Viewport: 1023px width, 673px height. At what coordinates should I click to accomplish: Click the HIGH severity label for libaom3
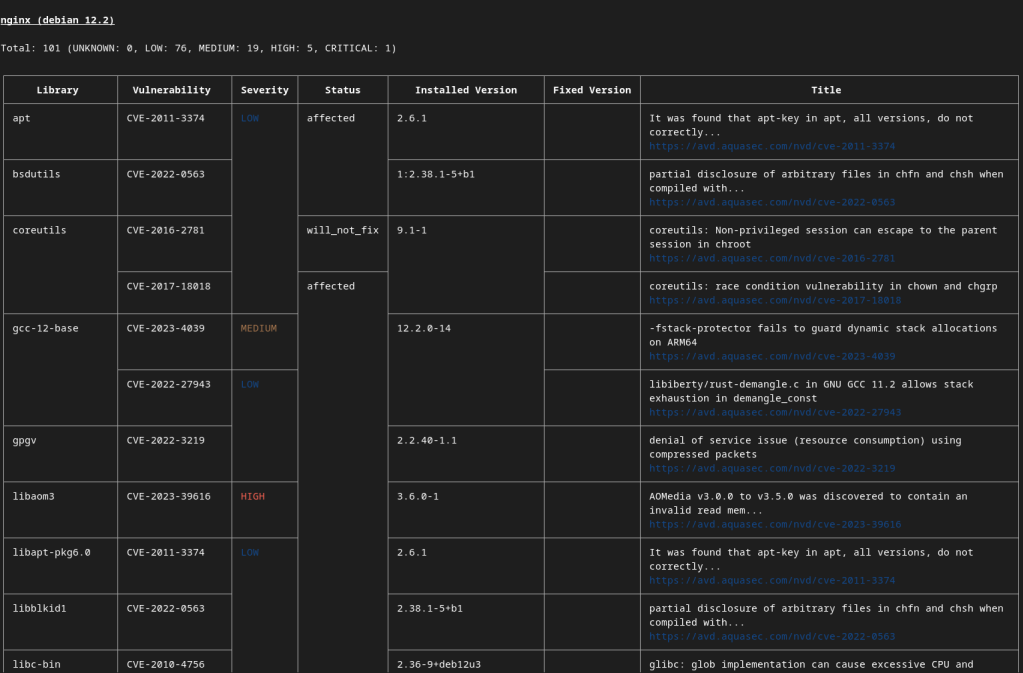pyautogui.click(x=252, y=496)
